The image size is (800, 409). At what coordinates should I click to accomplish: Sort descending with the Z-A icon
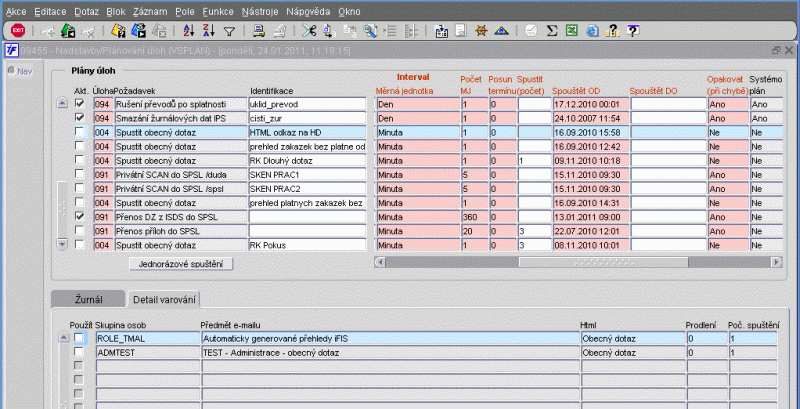point(207,31)
